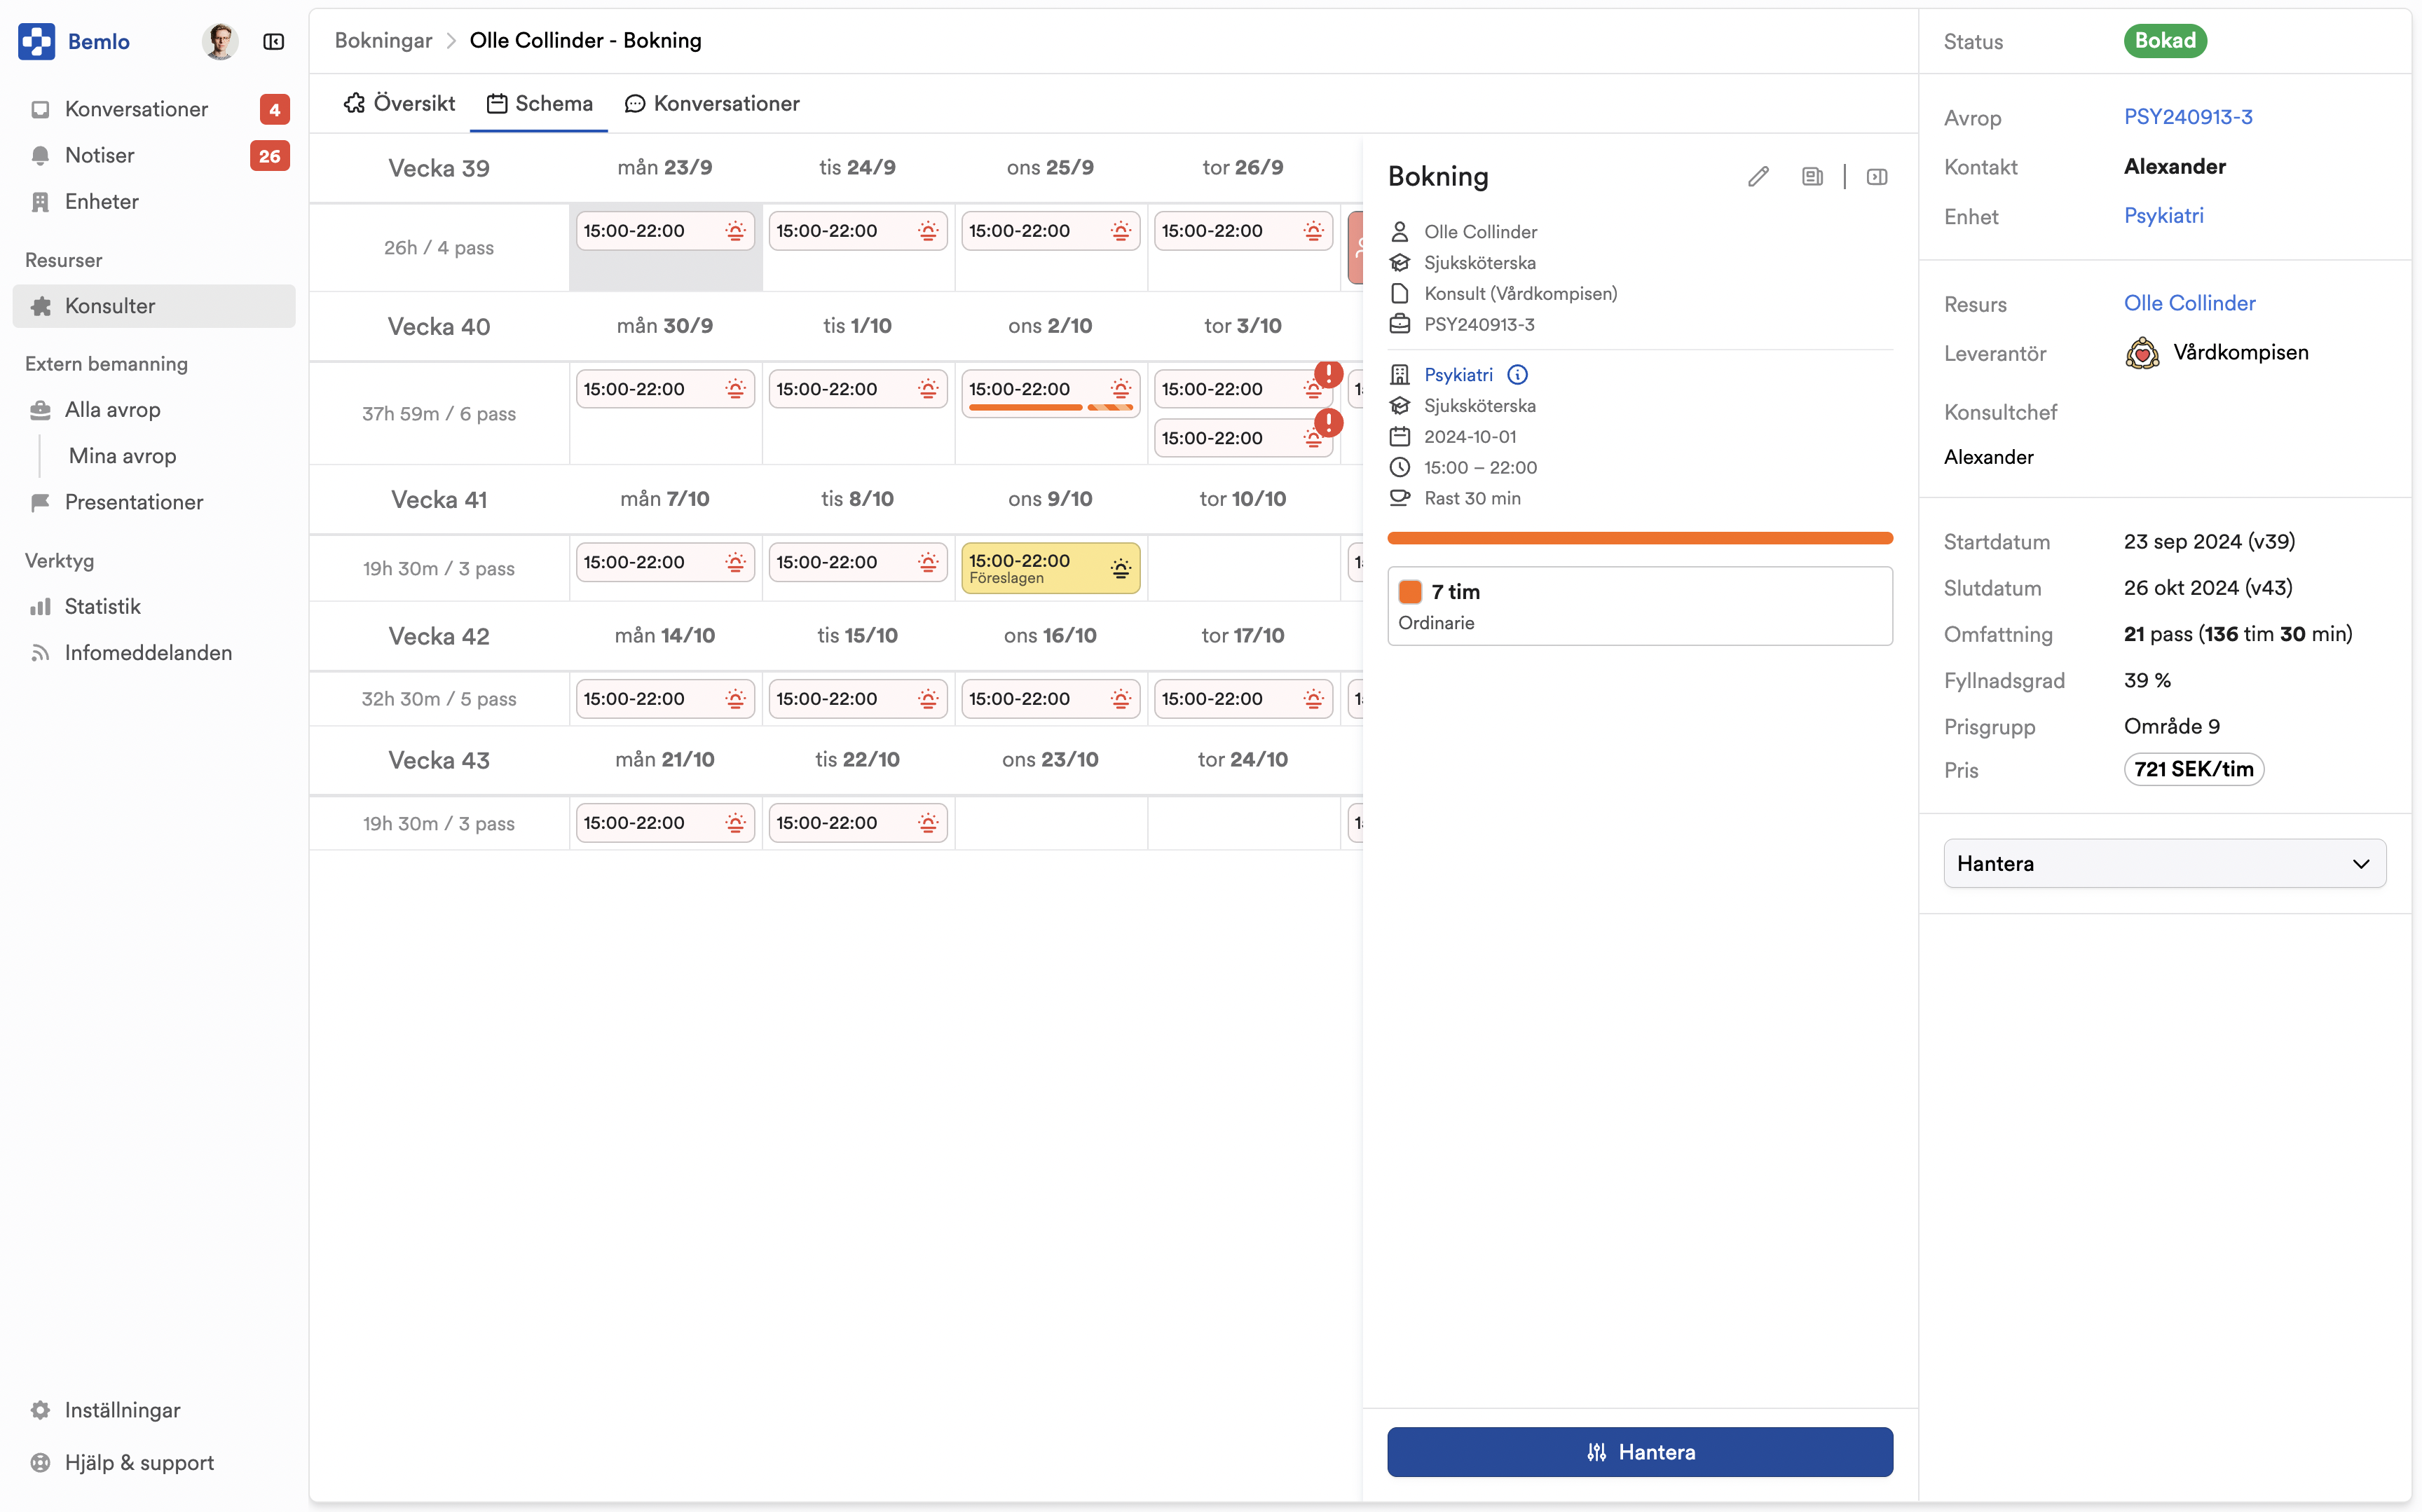2422x1512 pixels.
Task: Click the warning badge on lower tor 3/10 shift
Action: pyautogui.click(x=1328, y=423)
